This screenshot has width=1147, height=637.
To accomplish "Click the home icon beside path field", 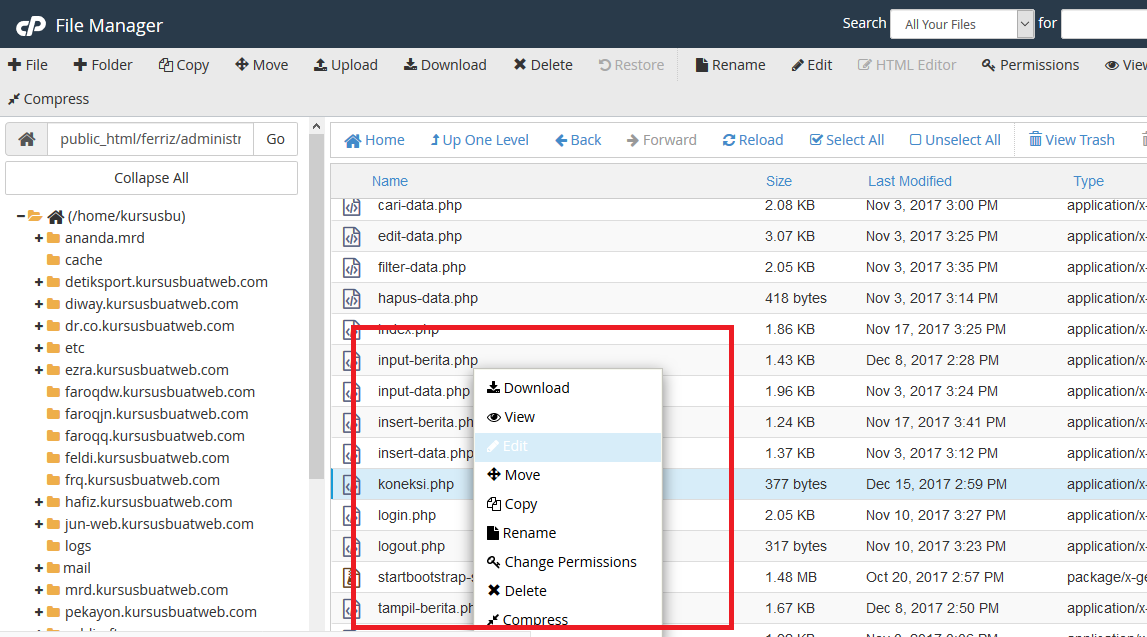I will [27, 139].
